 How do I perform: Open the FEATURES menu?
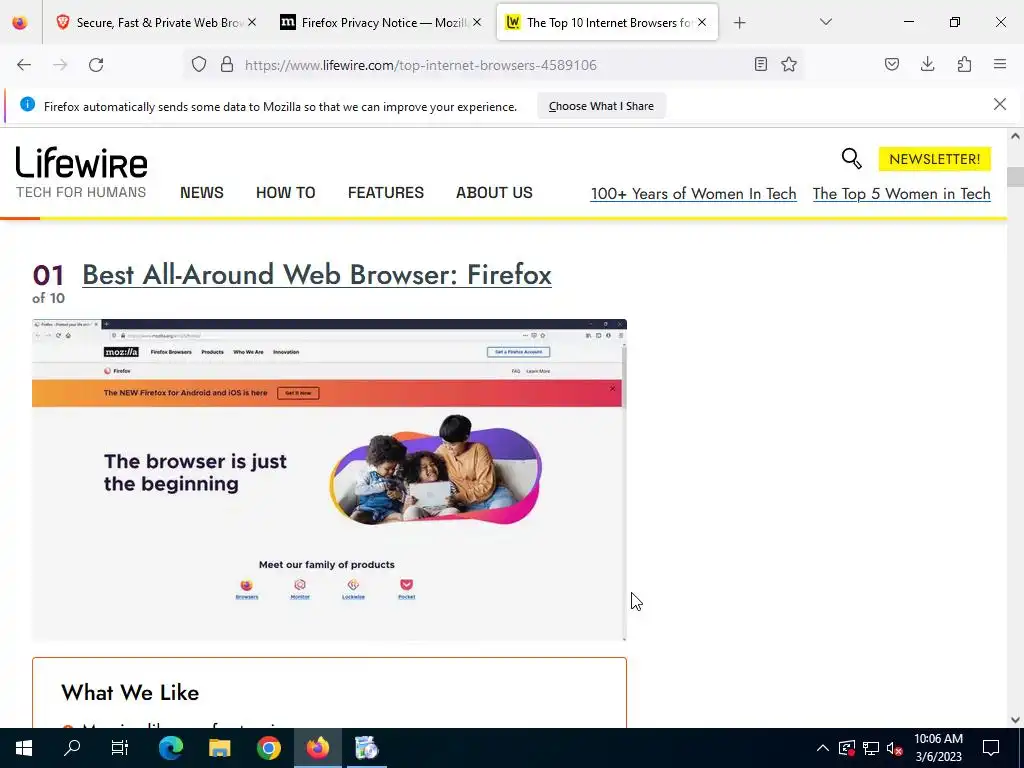coord(386,193)
